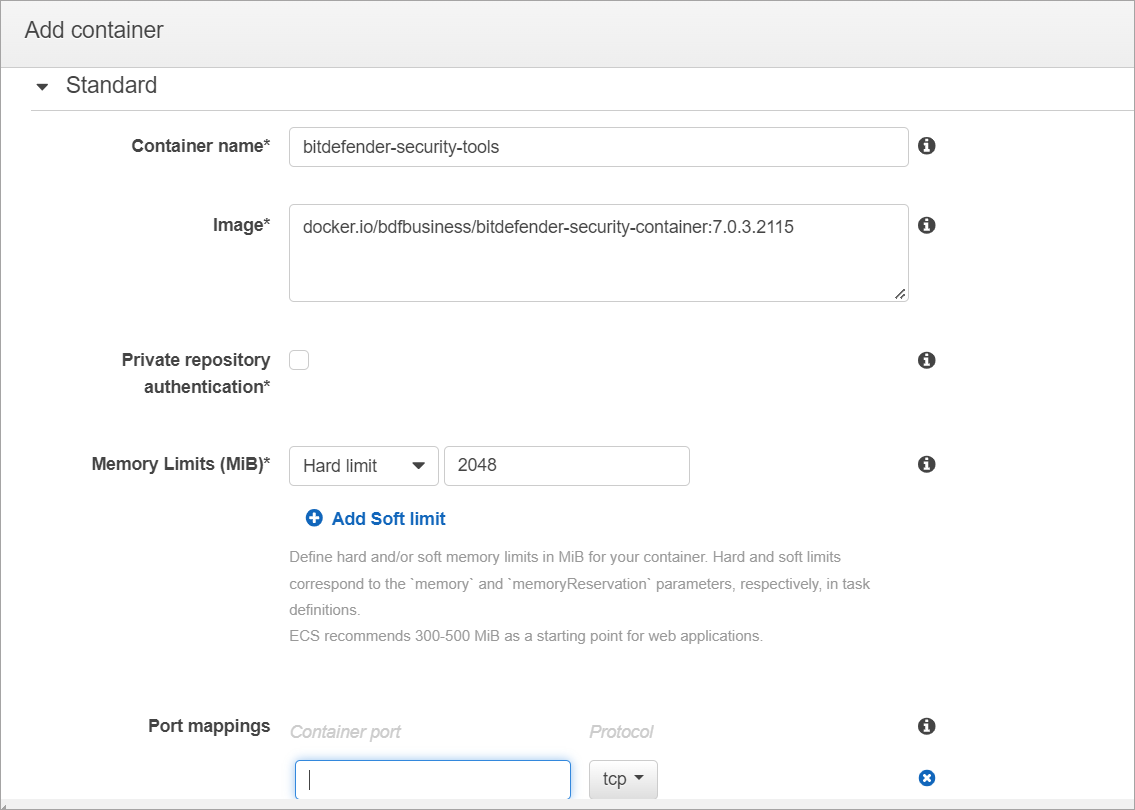Click the Add container dialog title
1135x810 pixels.
(x=94, y=30)
